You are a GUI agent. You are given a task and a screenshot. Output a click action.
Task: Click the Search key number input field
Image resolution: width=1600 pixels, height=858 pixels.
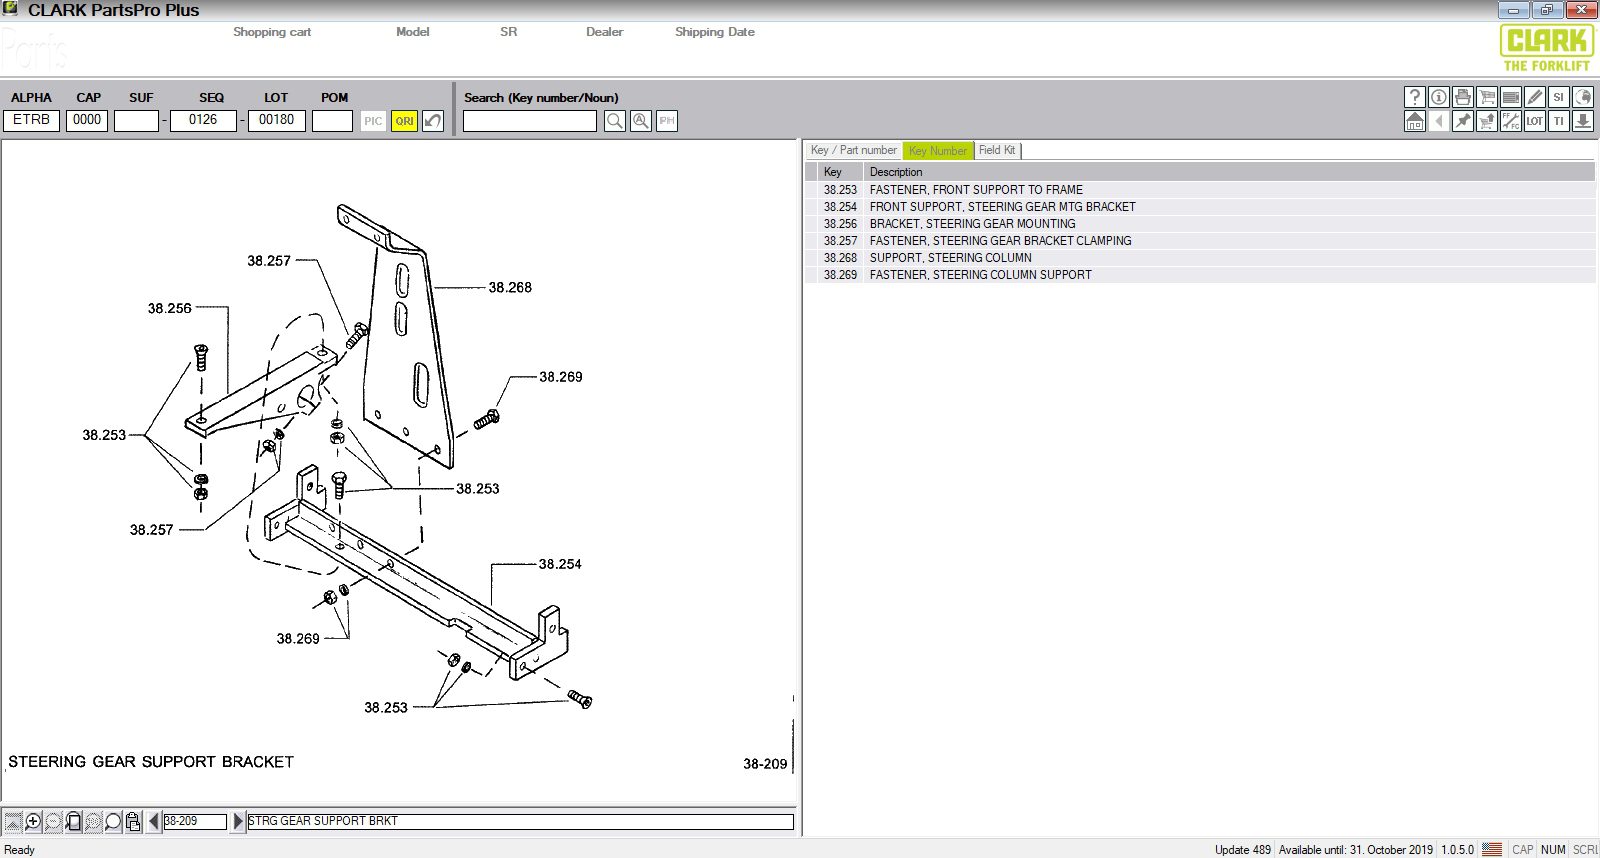(529, 121)
